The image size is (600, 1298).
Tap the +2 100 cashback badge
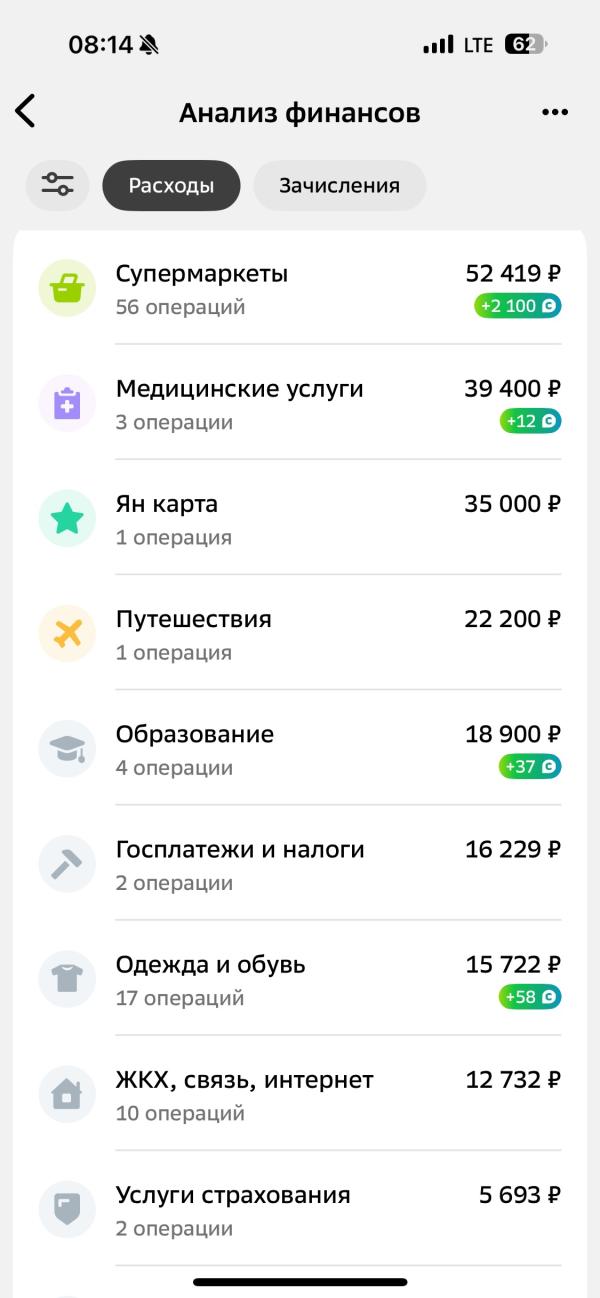518,306
